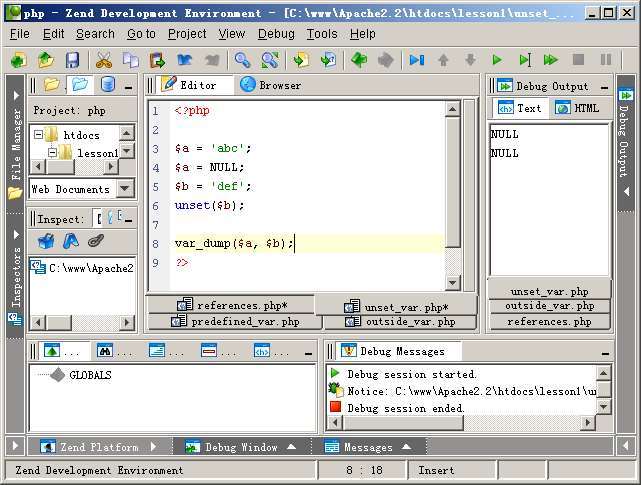
Task: Start debugging with the green Run arrow
Action: click(x=497, y=61)
